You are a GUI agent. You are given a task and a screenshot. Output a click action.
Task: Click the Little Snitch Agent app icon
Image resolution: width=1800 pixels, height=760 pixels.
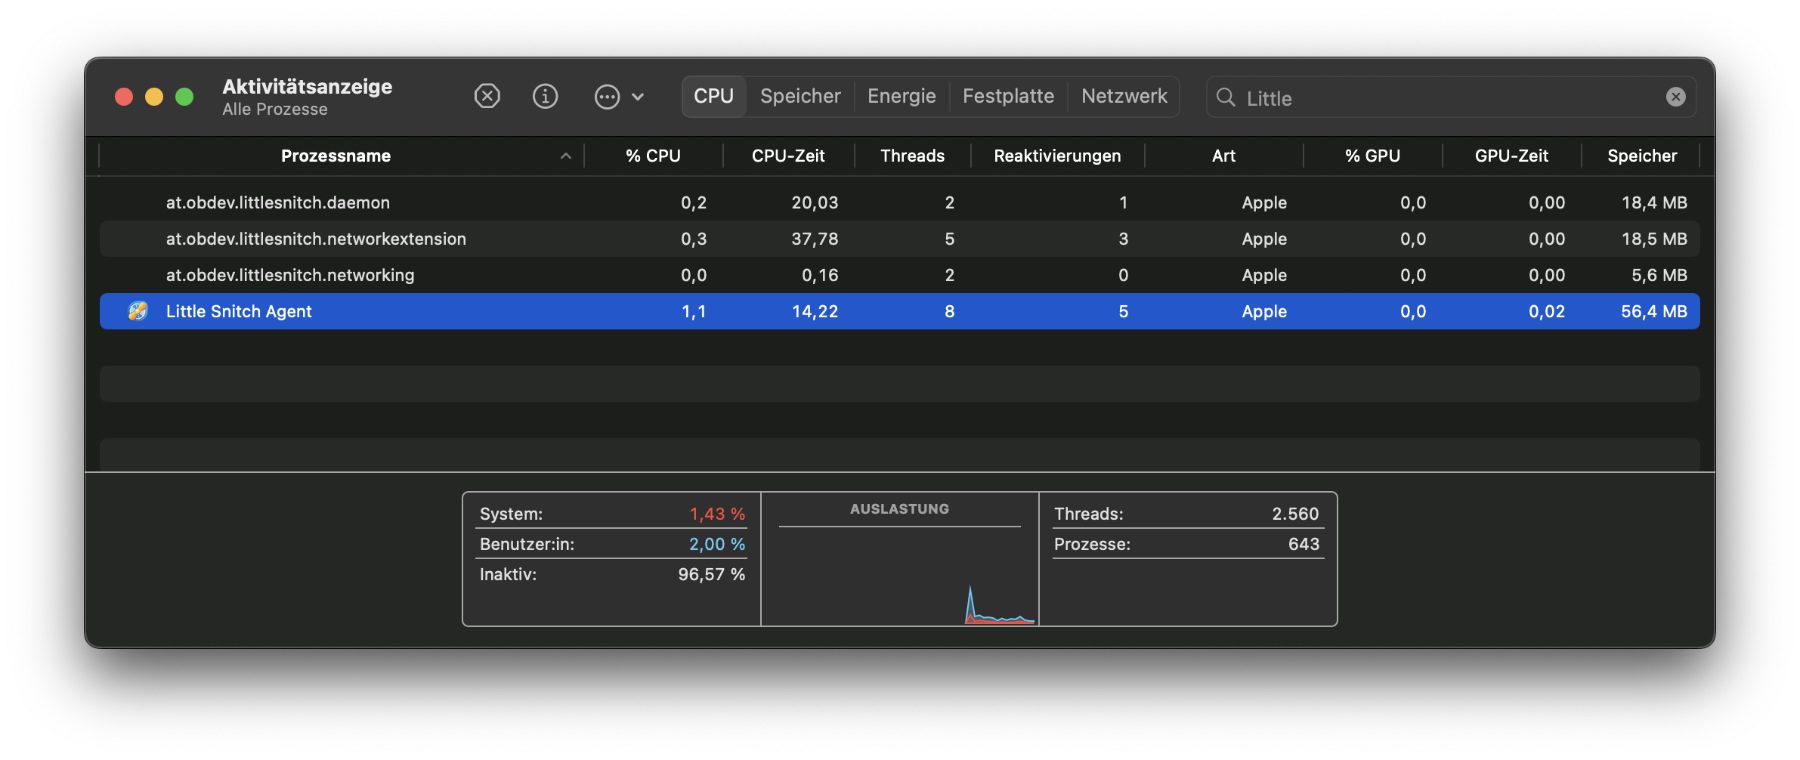pos(138,311)
